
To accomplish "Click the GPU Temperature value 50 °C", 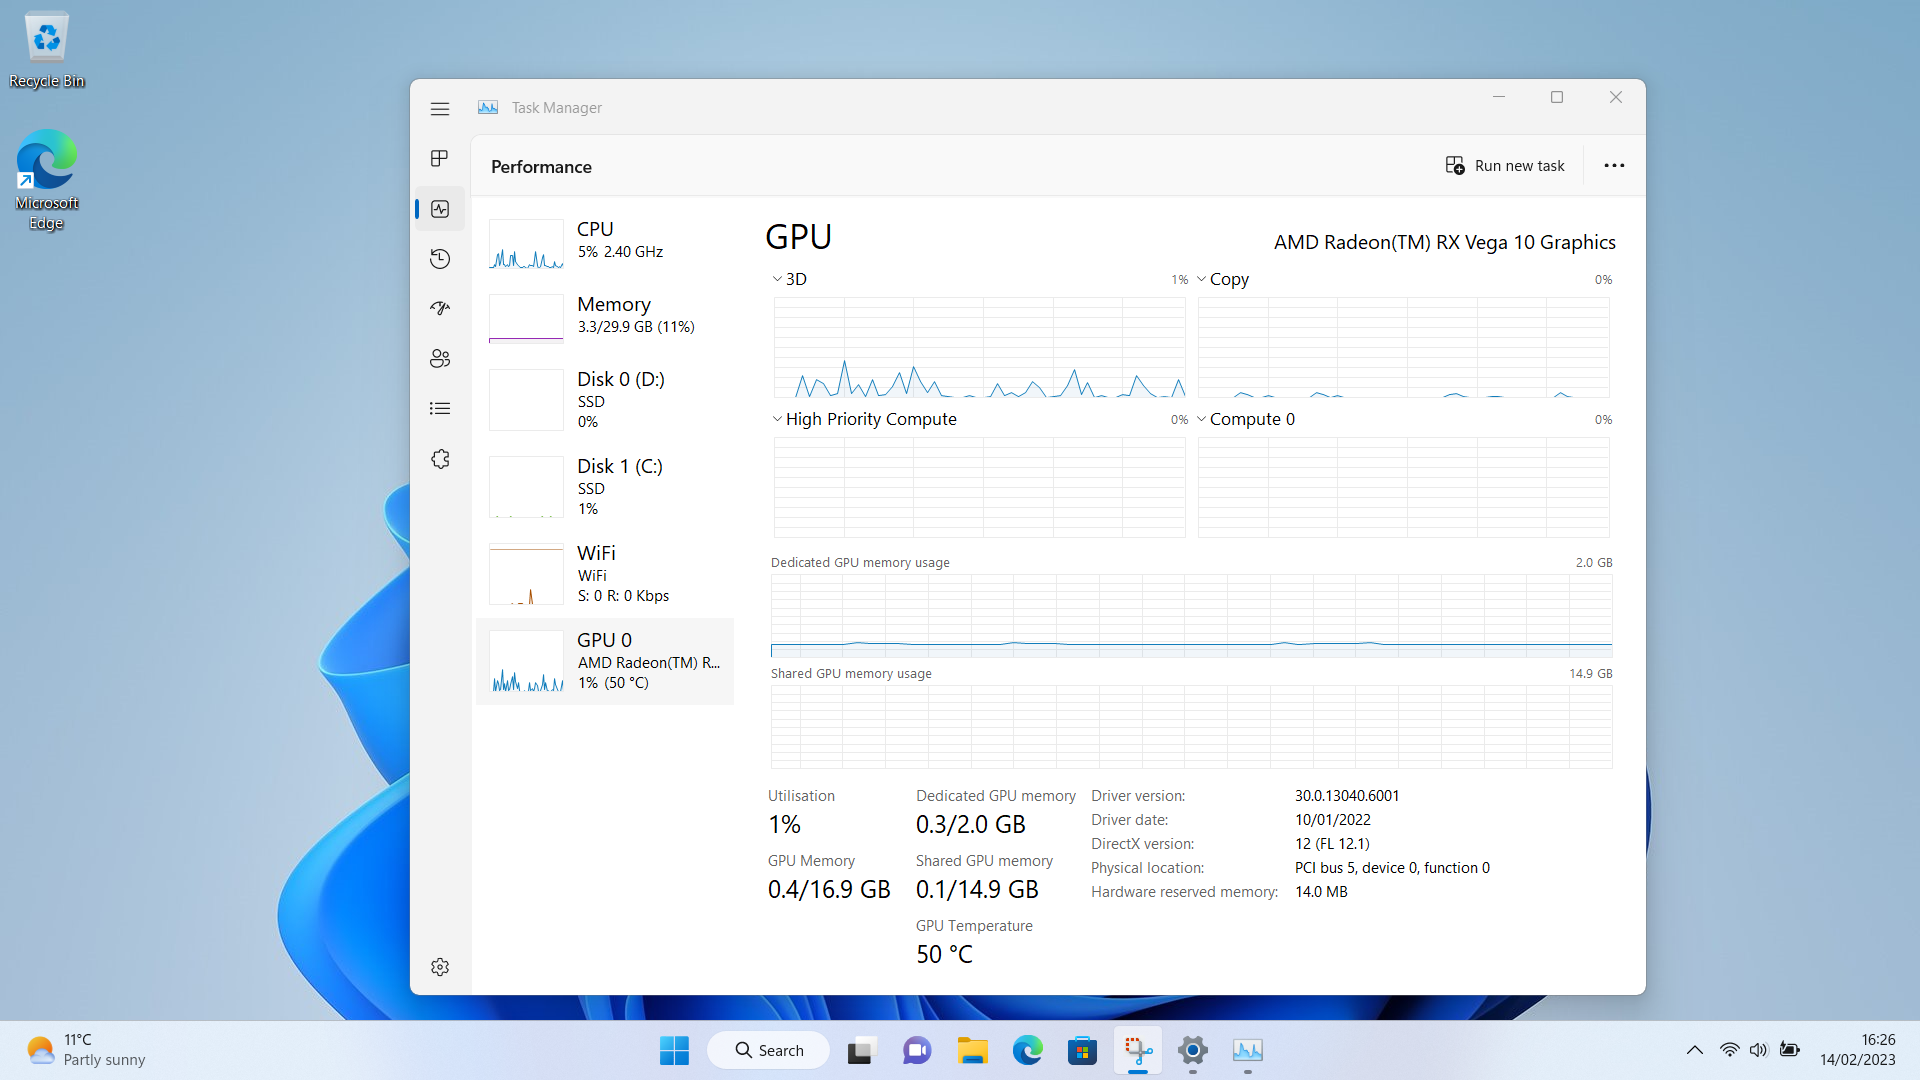I will 944,955.
